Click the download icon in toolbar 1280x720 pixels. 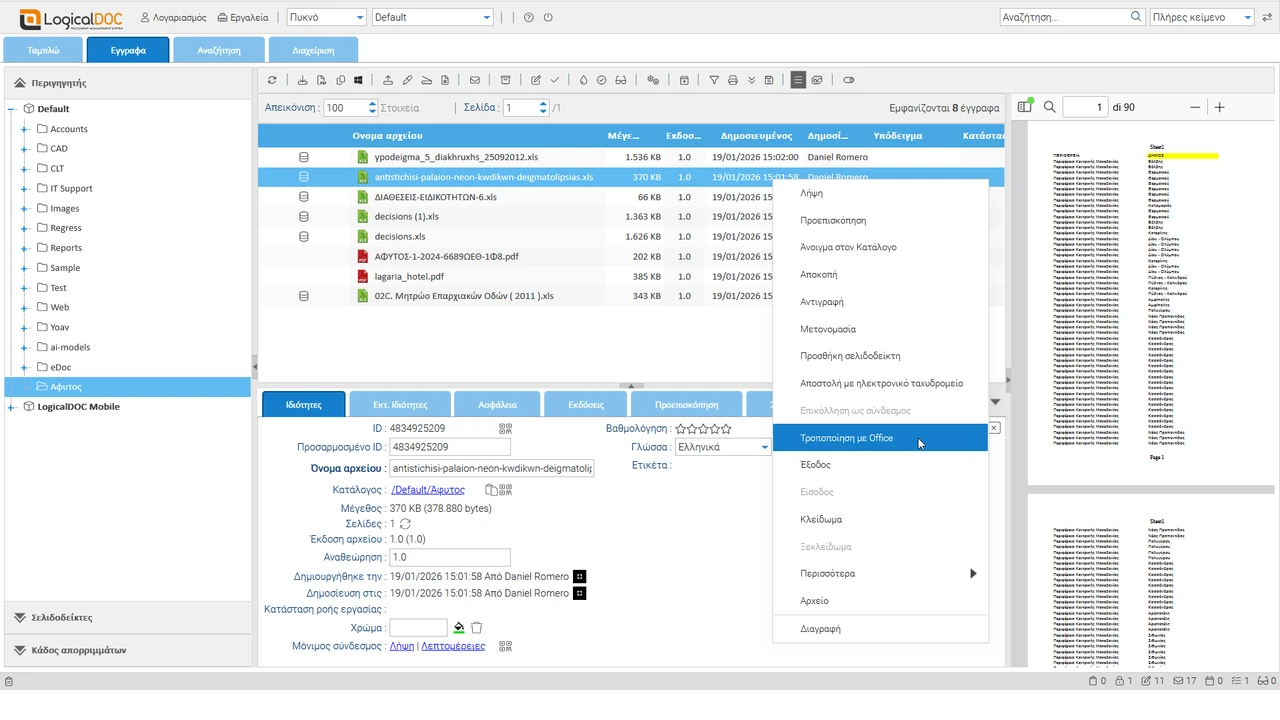click(303, 80)
